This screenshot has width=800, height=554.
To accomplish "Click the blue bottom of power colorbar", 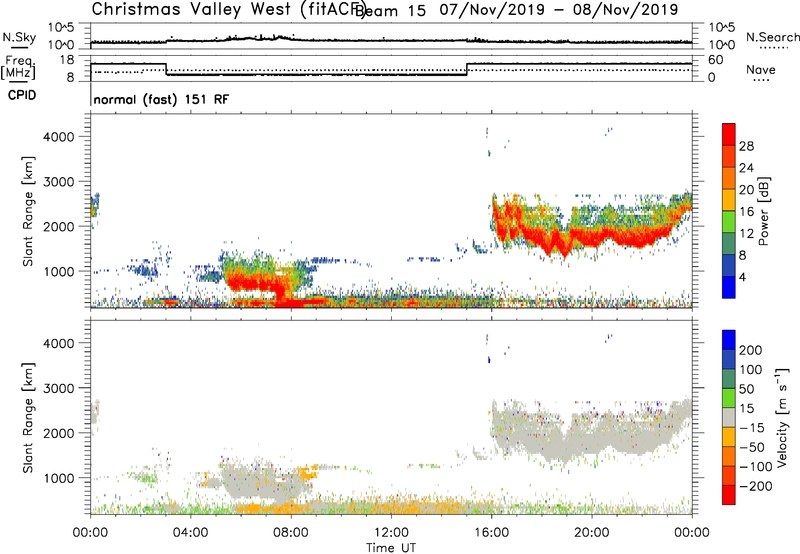I will pyautogui.click(x=729, y=287).
